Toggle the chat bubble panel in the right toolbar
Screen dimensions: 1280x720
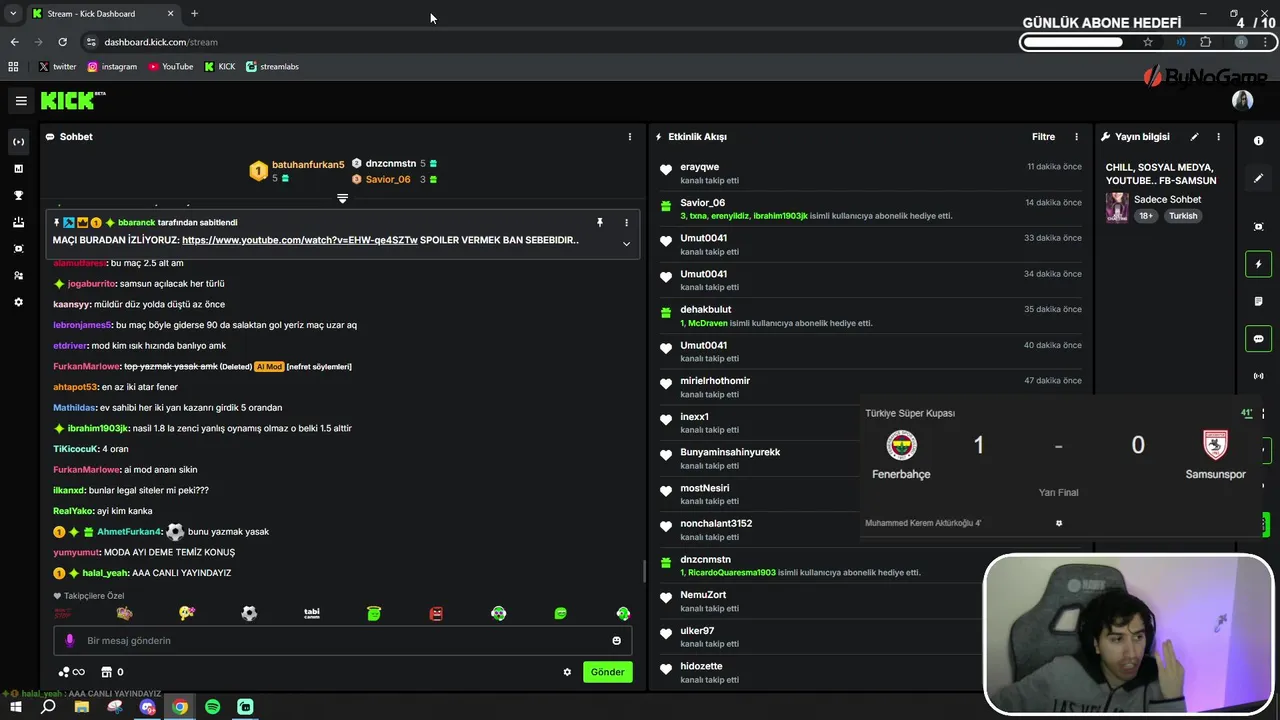click(x=1259, y=338)
